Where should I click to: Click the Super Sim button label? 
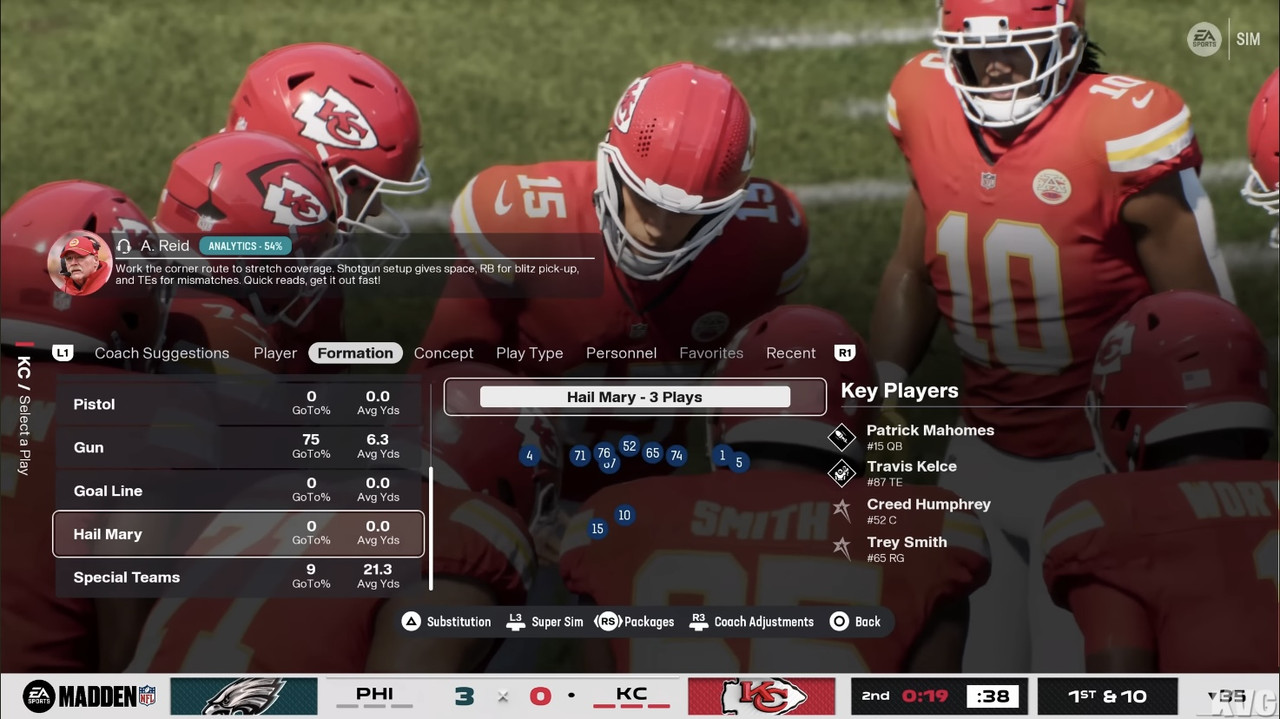pyautogui.click(x=557, y=621)
